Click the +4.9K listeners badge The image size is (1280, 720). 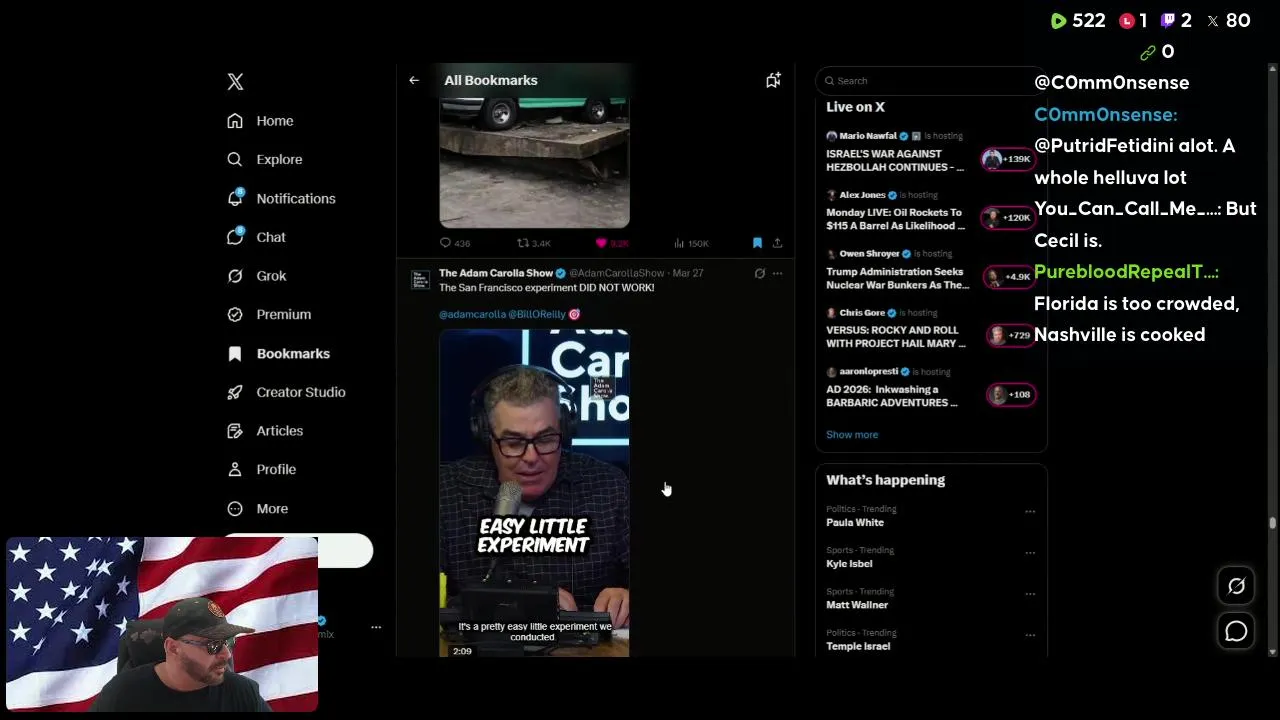(x=1010, y=277)
